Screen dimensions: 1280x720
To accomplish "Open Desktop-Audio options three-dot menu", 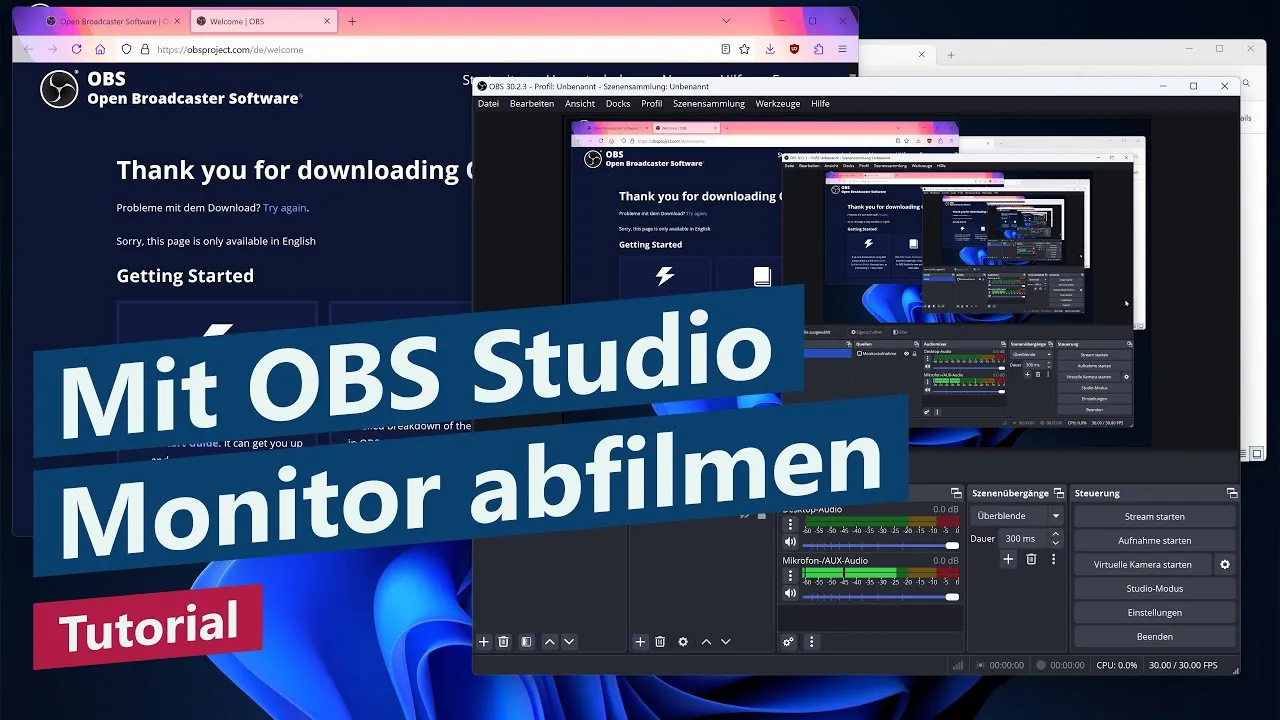I will coord(790,525).
